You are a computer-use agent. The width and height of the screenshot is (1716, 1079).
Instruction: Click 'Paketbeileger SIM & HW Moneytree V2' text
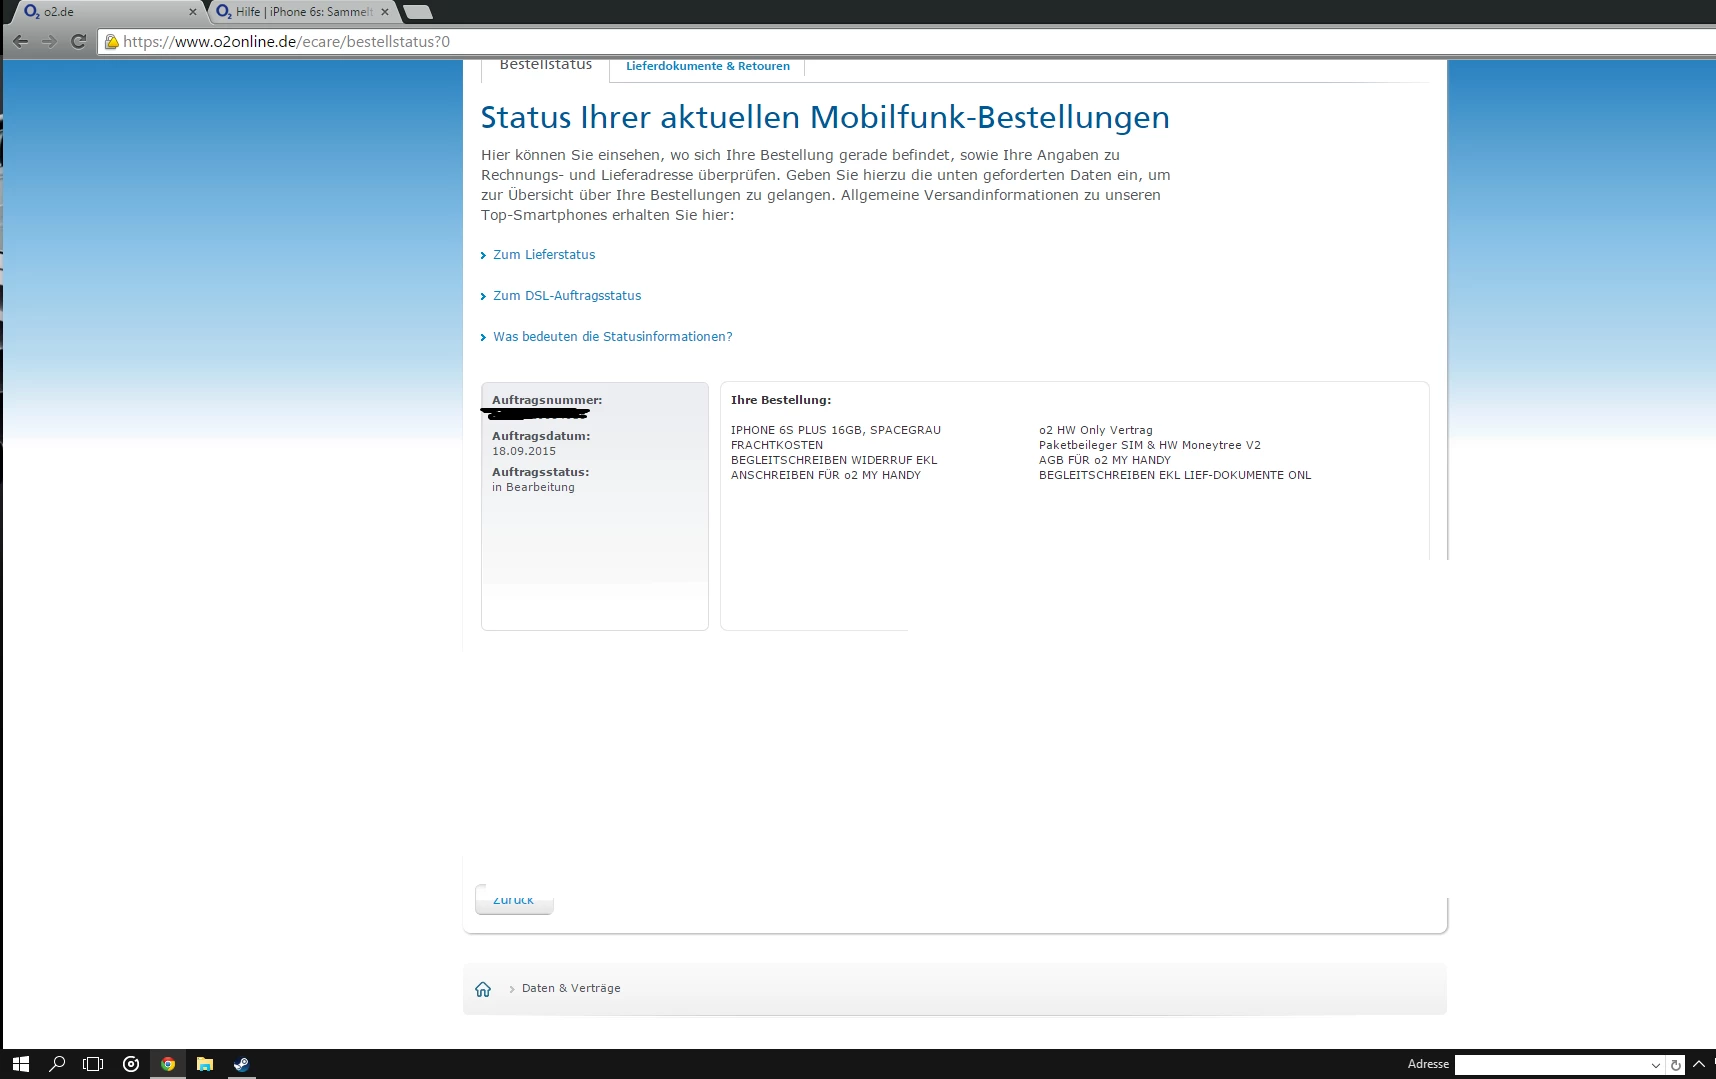click(1150, 445)
